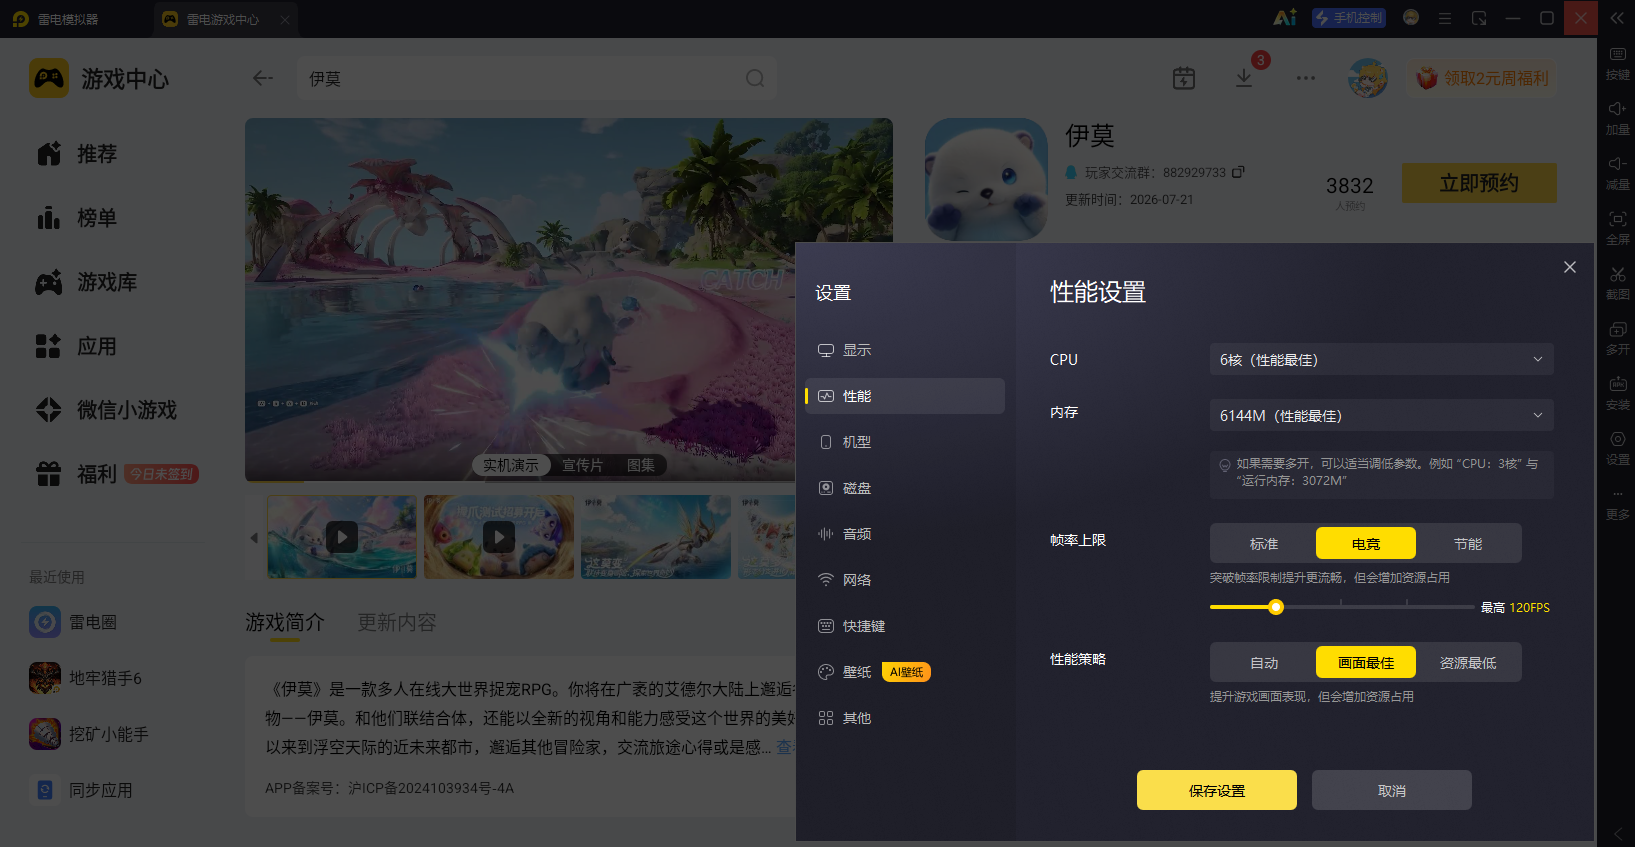The width and height of the screenshot is (1635, 847).
Task: Open 其他 settings section
Action: tap(905, 718)
